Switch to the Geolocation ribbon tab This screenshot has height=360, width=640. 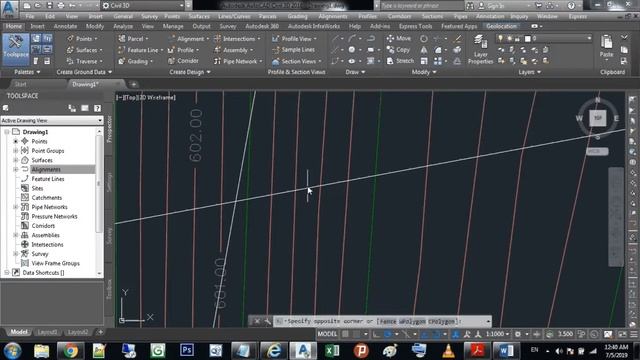click(x=501, y=26)
